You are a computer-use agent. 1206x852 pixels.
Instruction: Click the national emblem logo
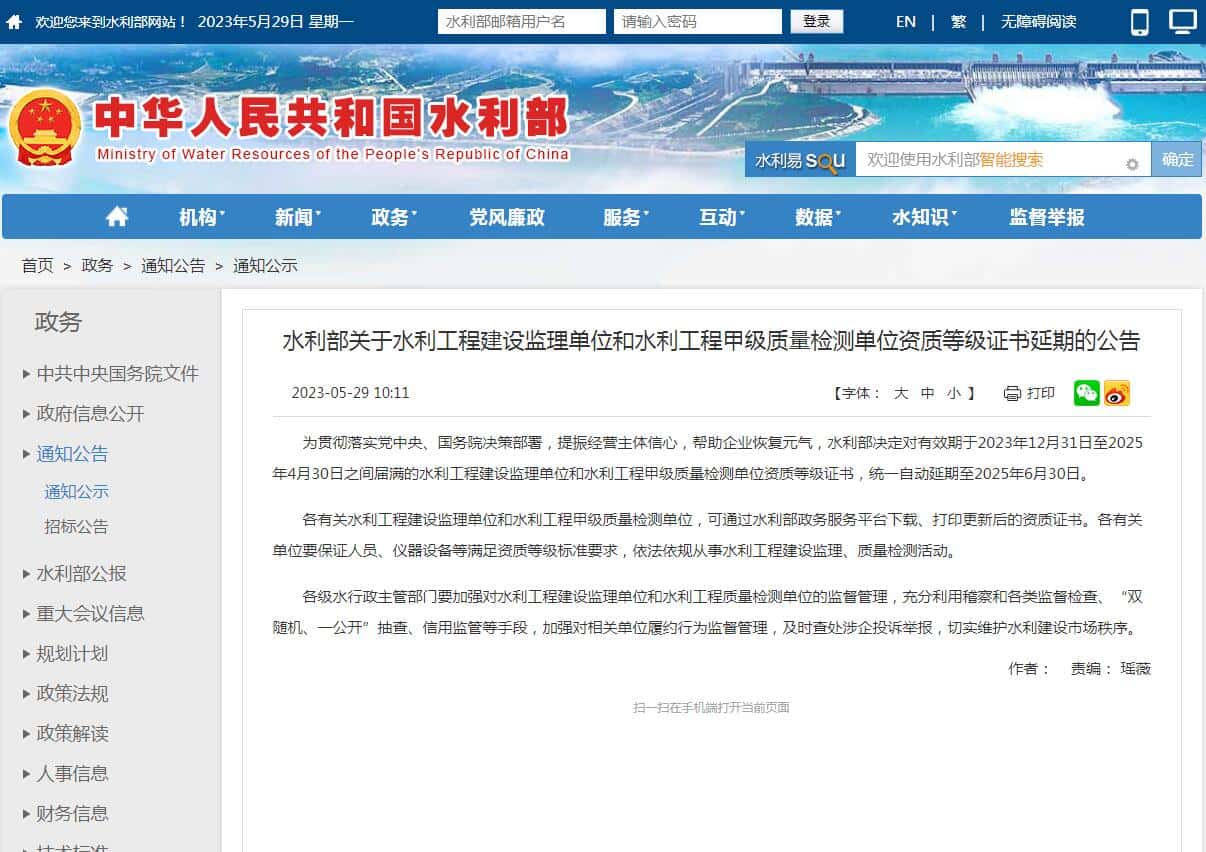click(45, 130)
